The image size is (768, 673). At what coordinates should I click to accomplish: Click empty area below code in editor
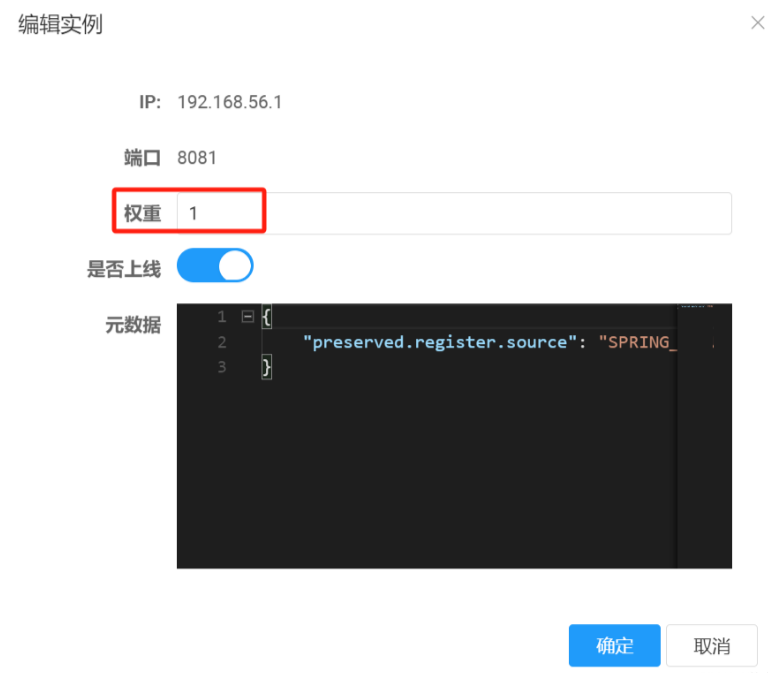coord(430,470)
